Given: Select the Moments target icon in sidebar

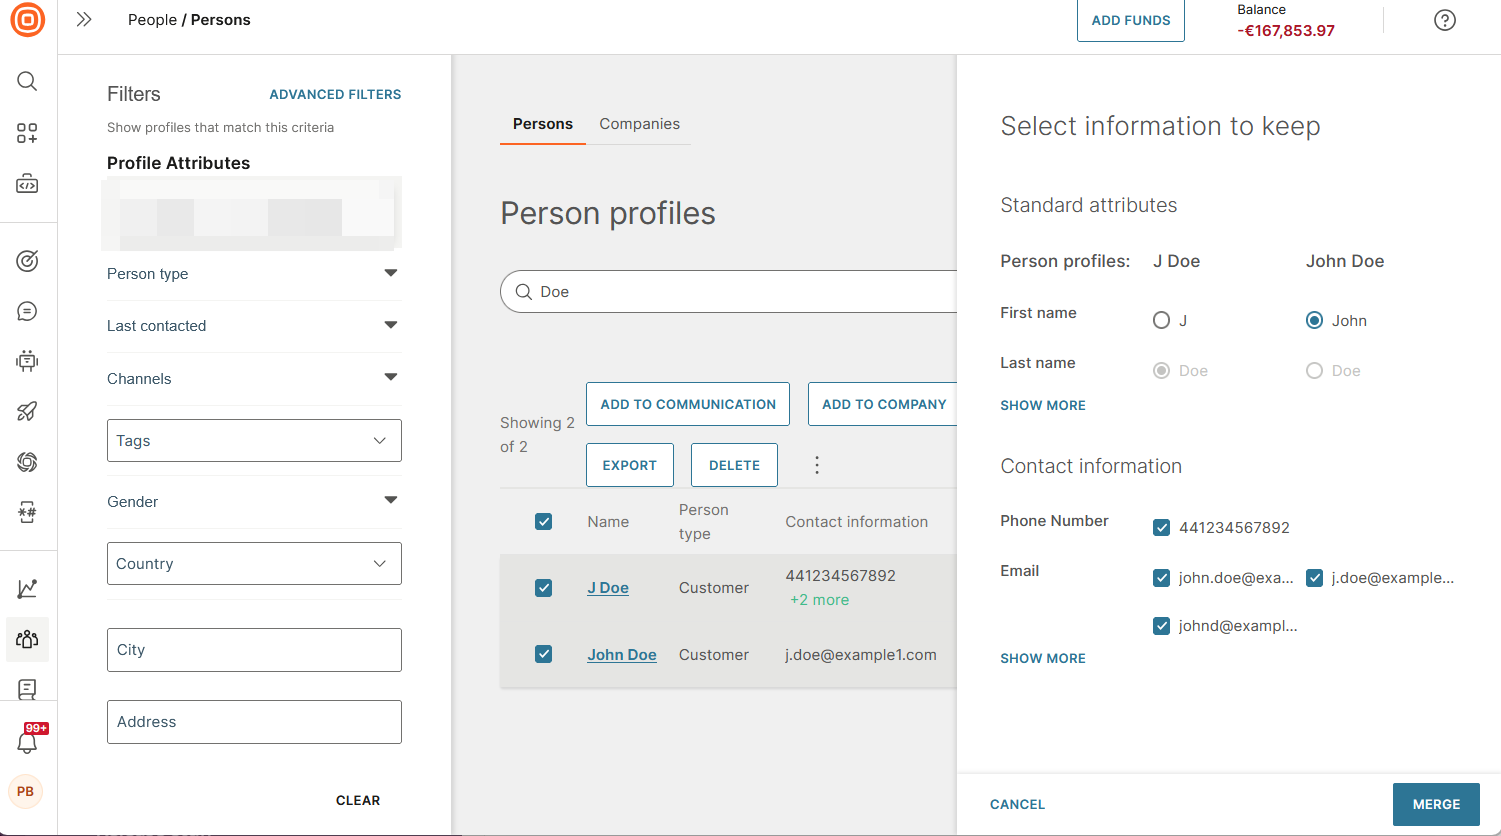Looking at the screenshot, I should click(27, 260).
